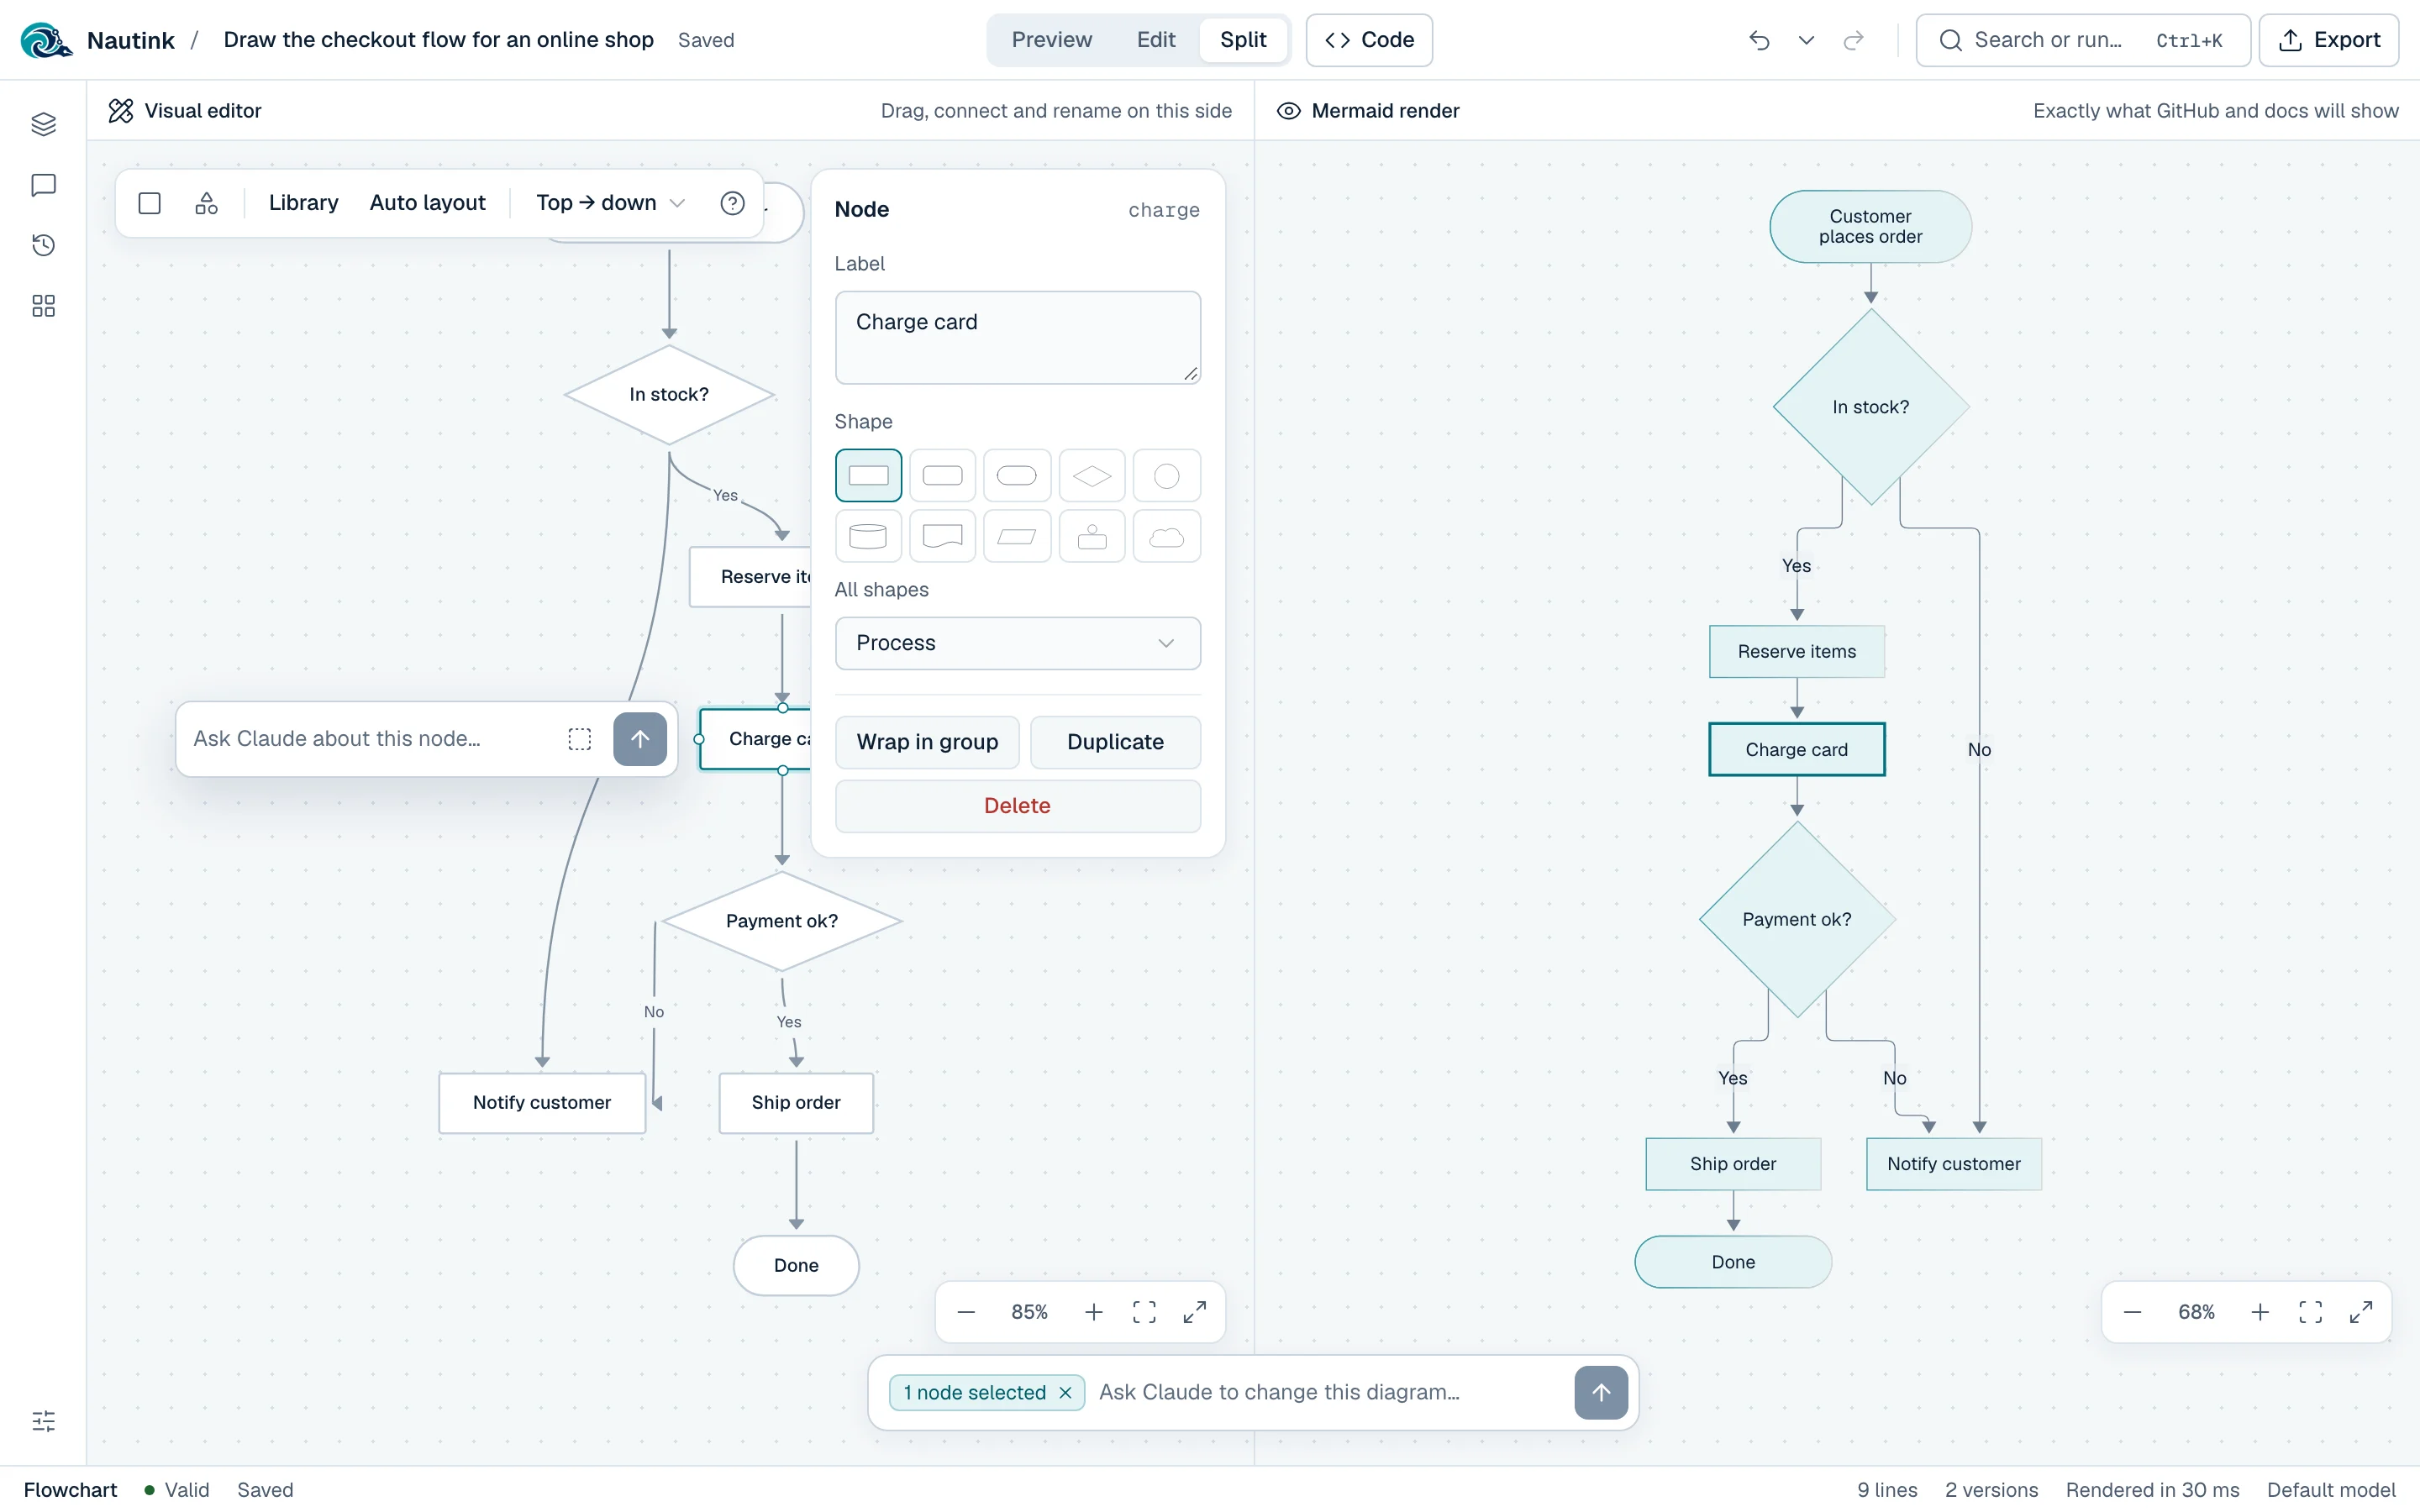Viewport: 2420px width, 1512px height.
Task: Select the rounded rectangle shape option
Action: 942,476
